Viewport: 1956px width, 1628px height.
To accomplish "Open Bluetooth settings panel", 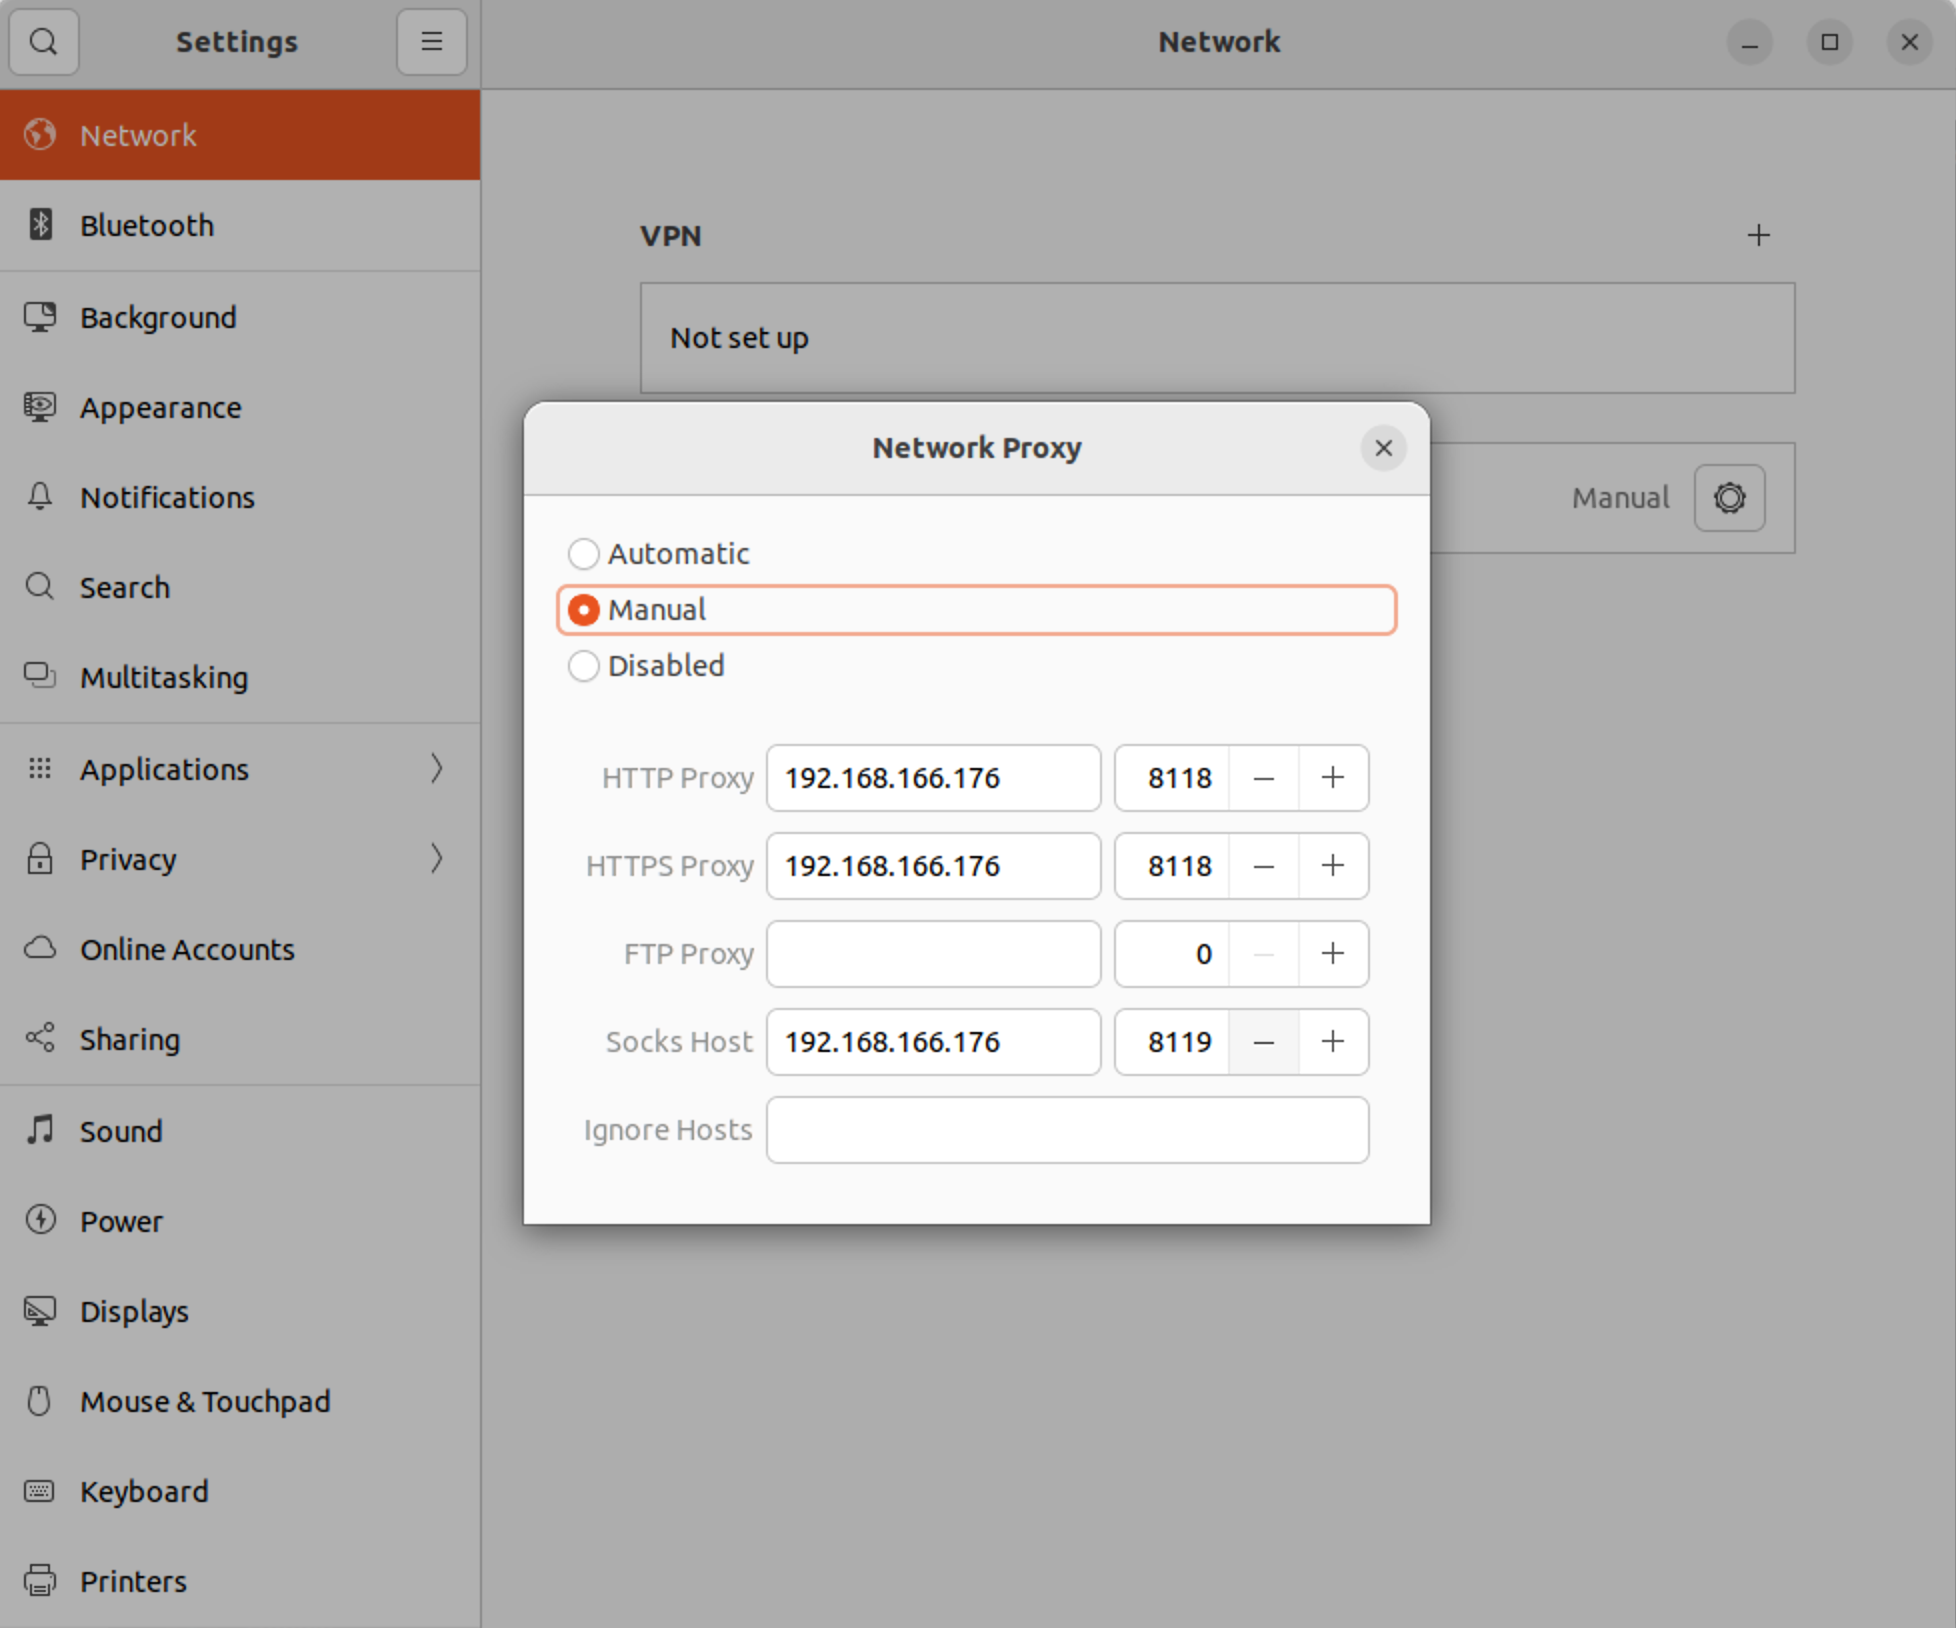I will tap(240, 226).
